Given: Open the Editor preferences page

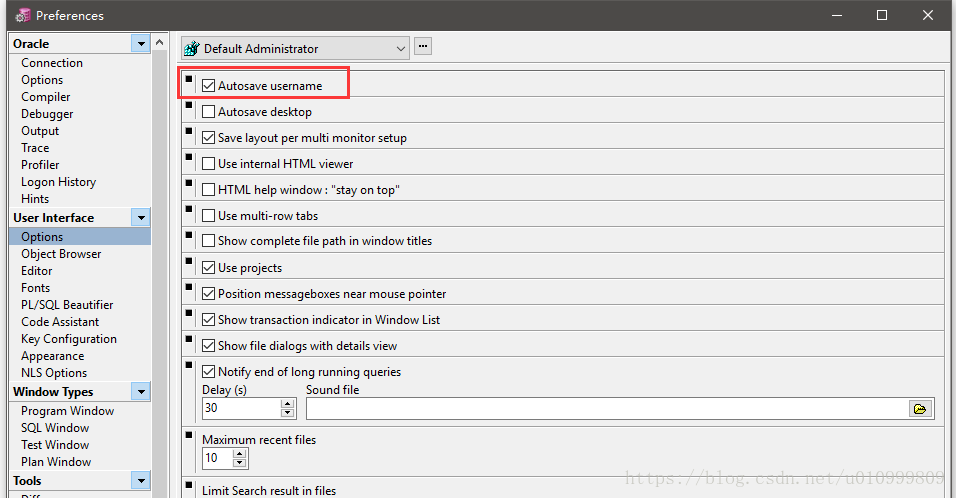Looking at the screenshot, I should [x=37, y=271].
